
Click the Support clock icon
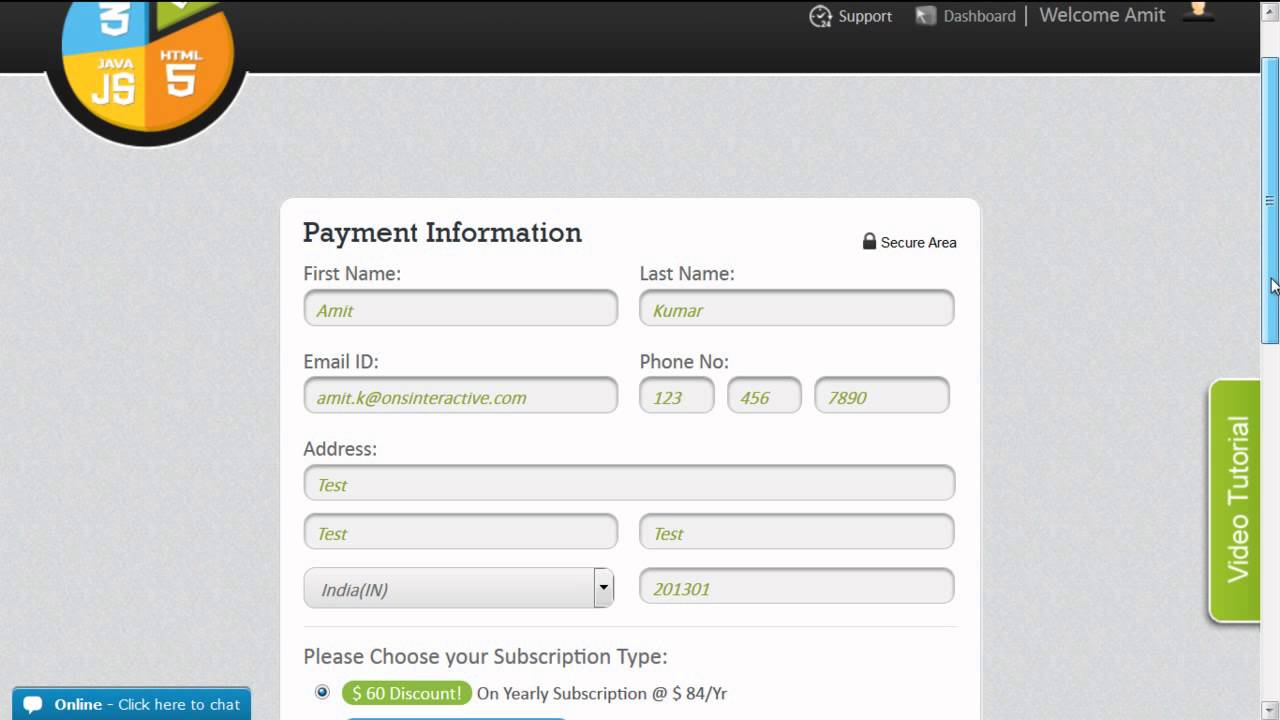[820, 16]
